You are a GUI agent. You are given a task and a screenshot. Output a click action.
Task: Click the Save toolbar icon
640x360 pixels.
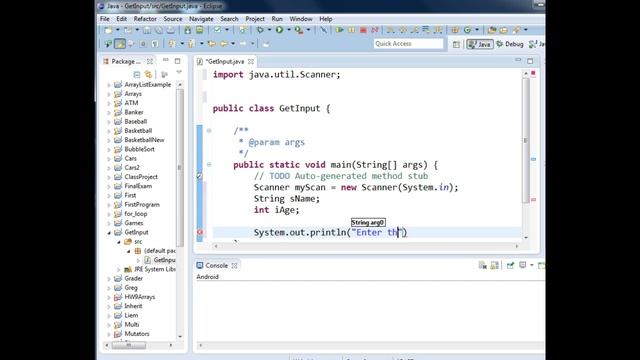click(x=147, y=30)
